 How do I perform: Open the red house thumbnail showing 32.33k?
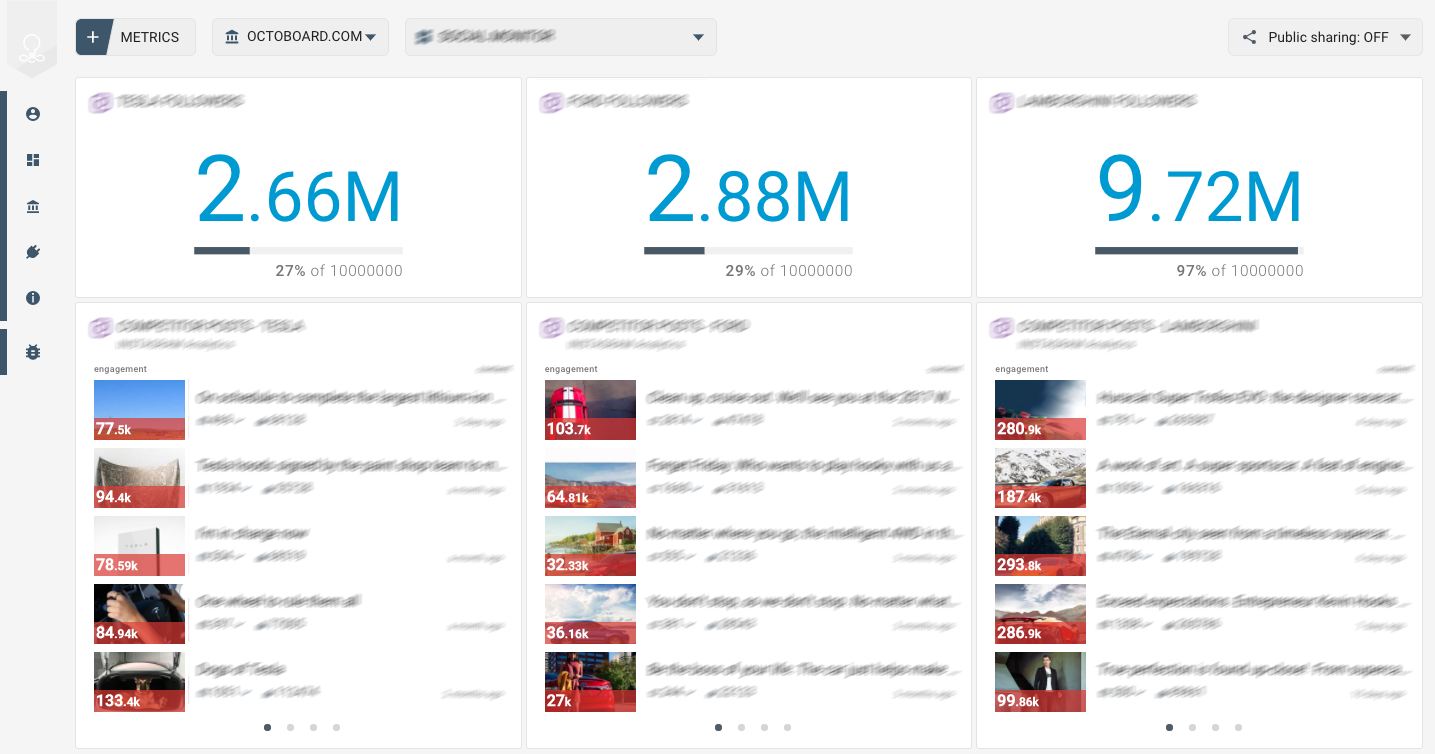590,546
